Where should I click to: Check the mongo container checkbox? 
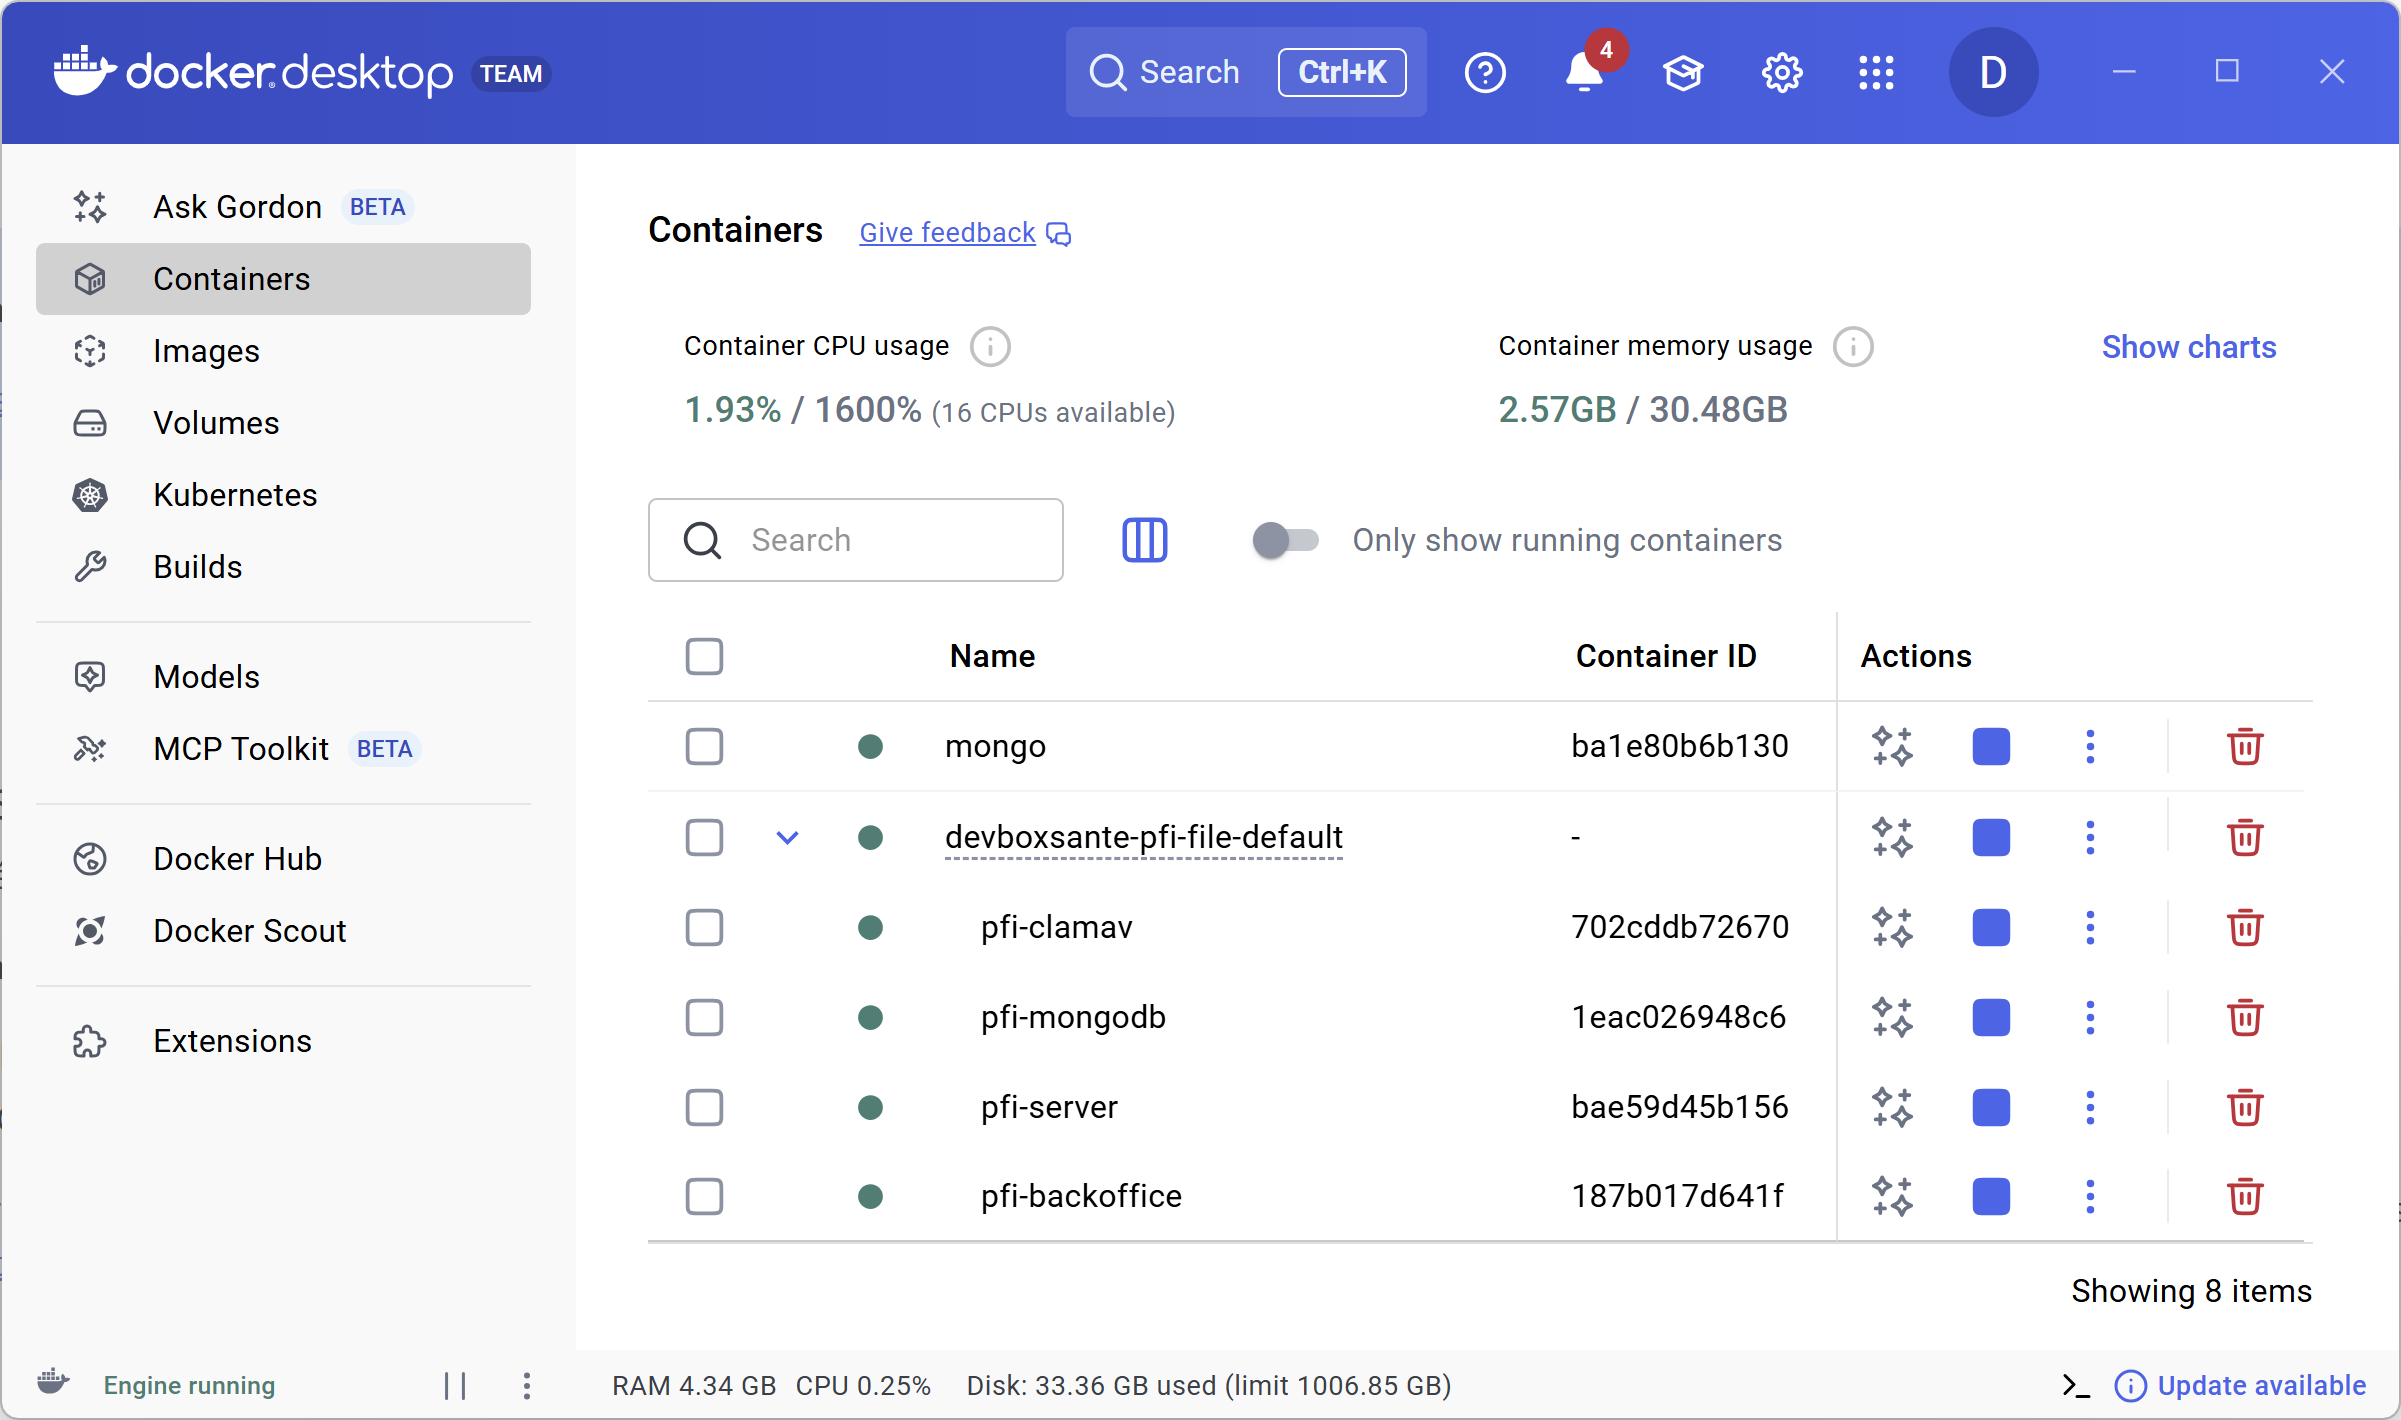(704, 747)
